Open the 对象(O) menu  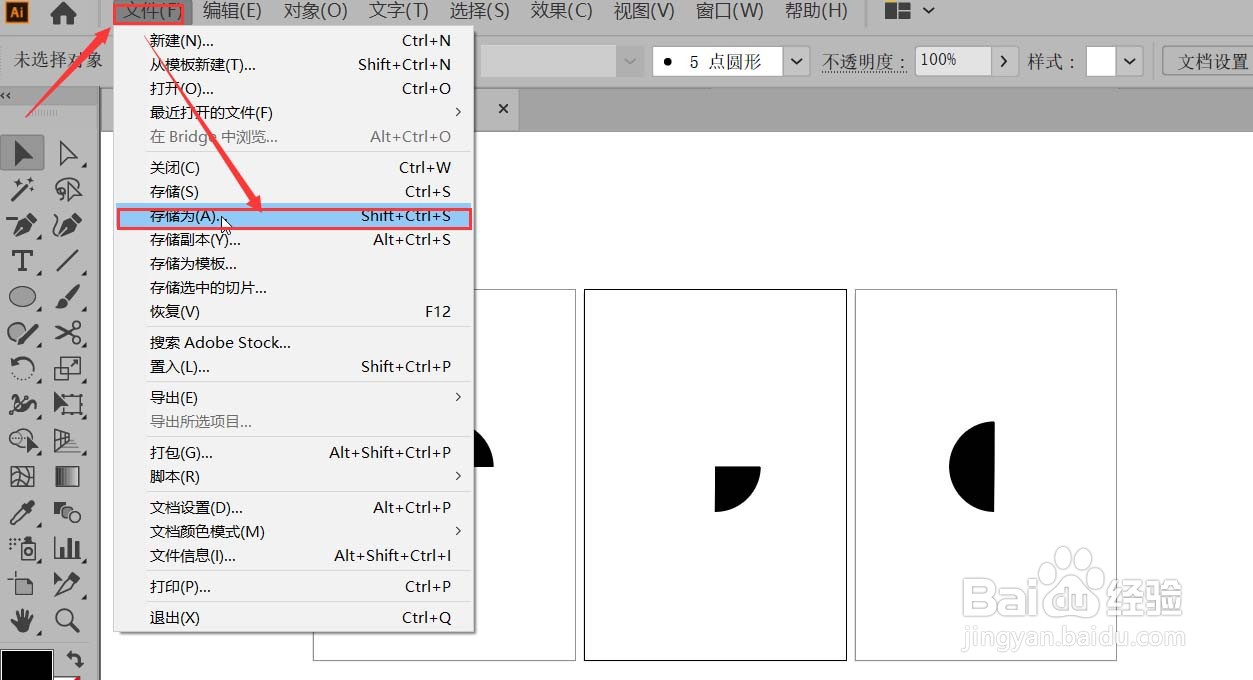tap(315, 12)
